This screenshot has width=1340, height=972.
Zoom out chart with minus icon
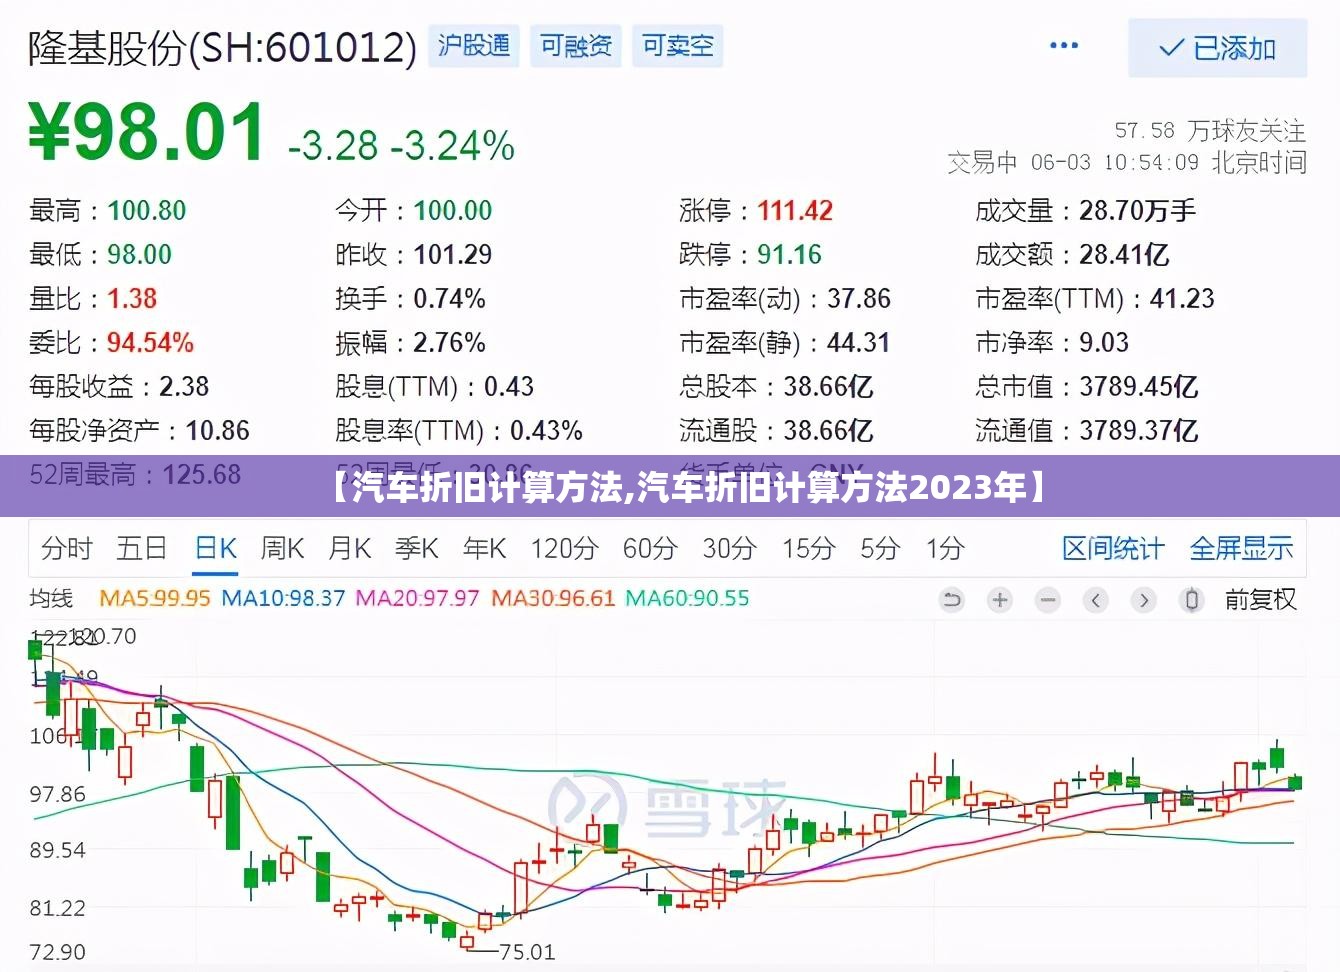1048,600
